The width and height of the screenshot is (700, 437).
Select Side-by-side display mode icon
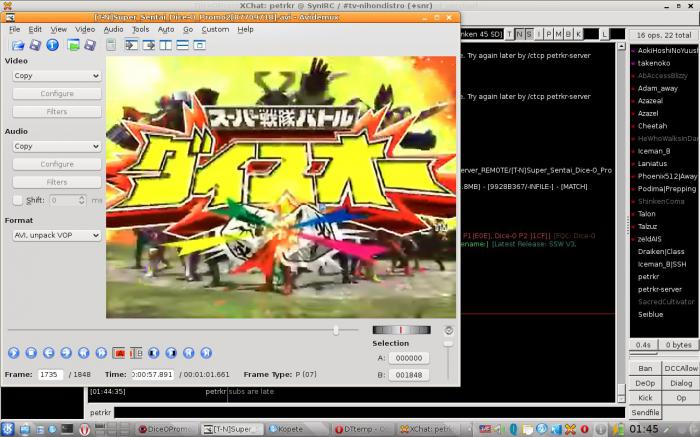165,45
